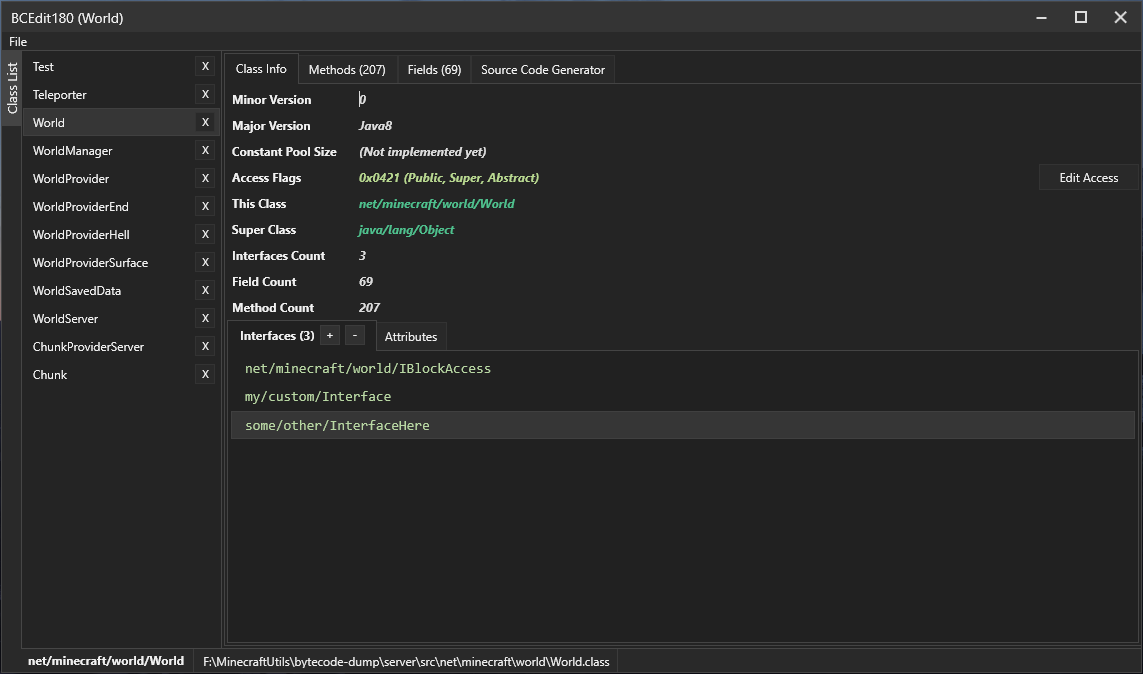Maximize the BCEdit180 window
The image size is (1143, 674).
point(1081,17)
